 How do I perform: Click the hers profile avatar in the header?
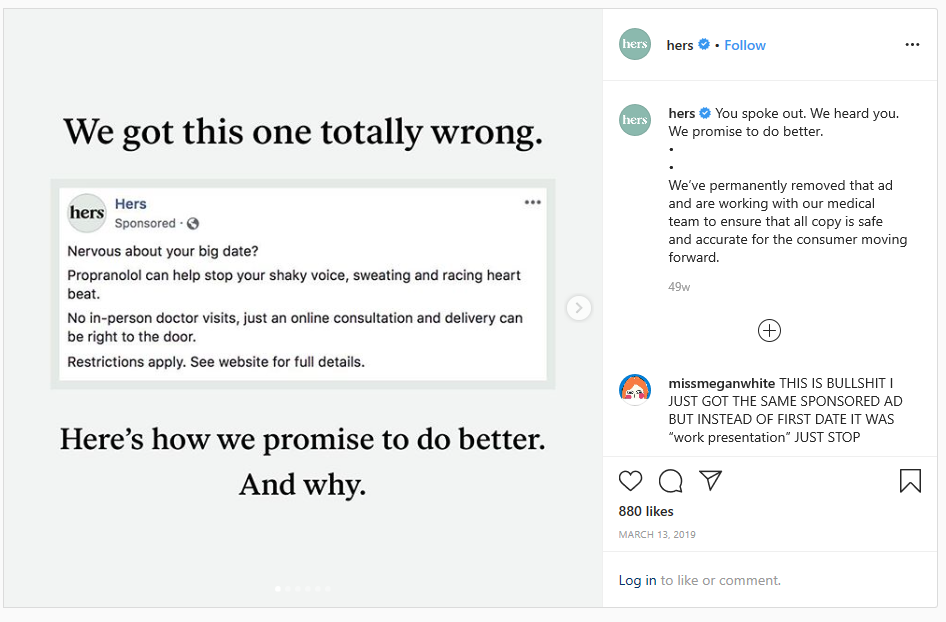(x=635, y=45)
